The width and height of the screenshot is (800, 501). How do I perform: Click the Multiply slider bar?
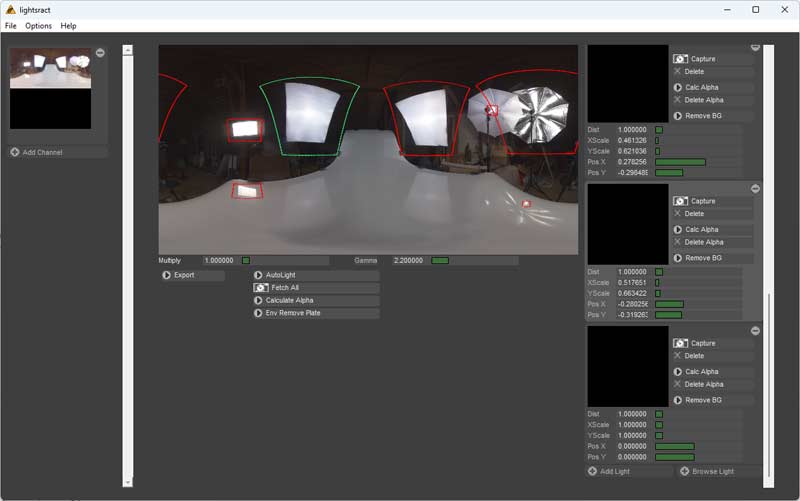(270, 260)
